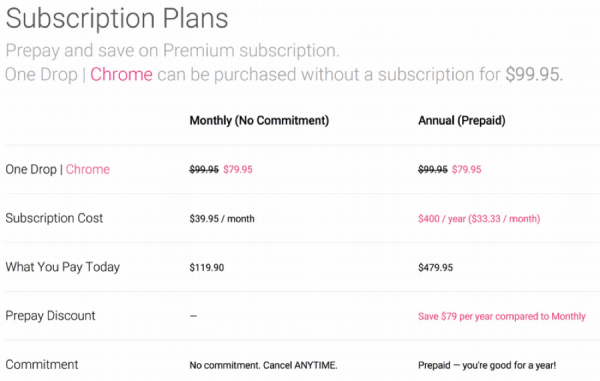Click the annual discounted $79.95 price
This screenshot has width=600, height=381.
tap(466, 169)
